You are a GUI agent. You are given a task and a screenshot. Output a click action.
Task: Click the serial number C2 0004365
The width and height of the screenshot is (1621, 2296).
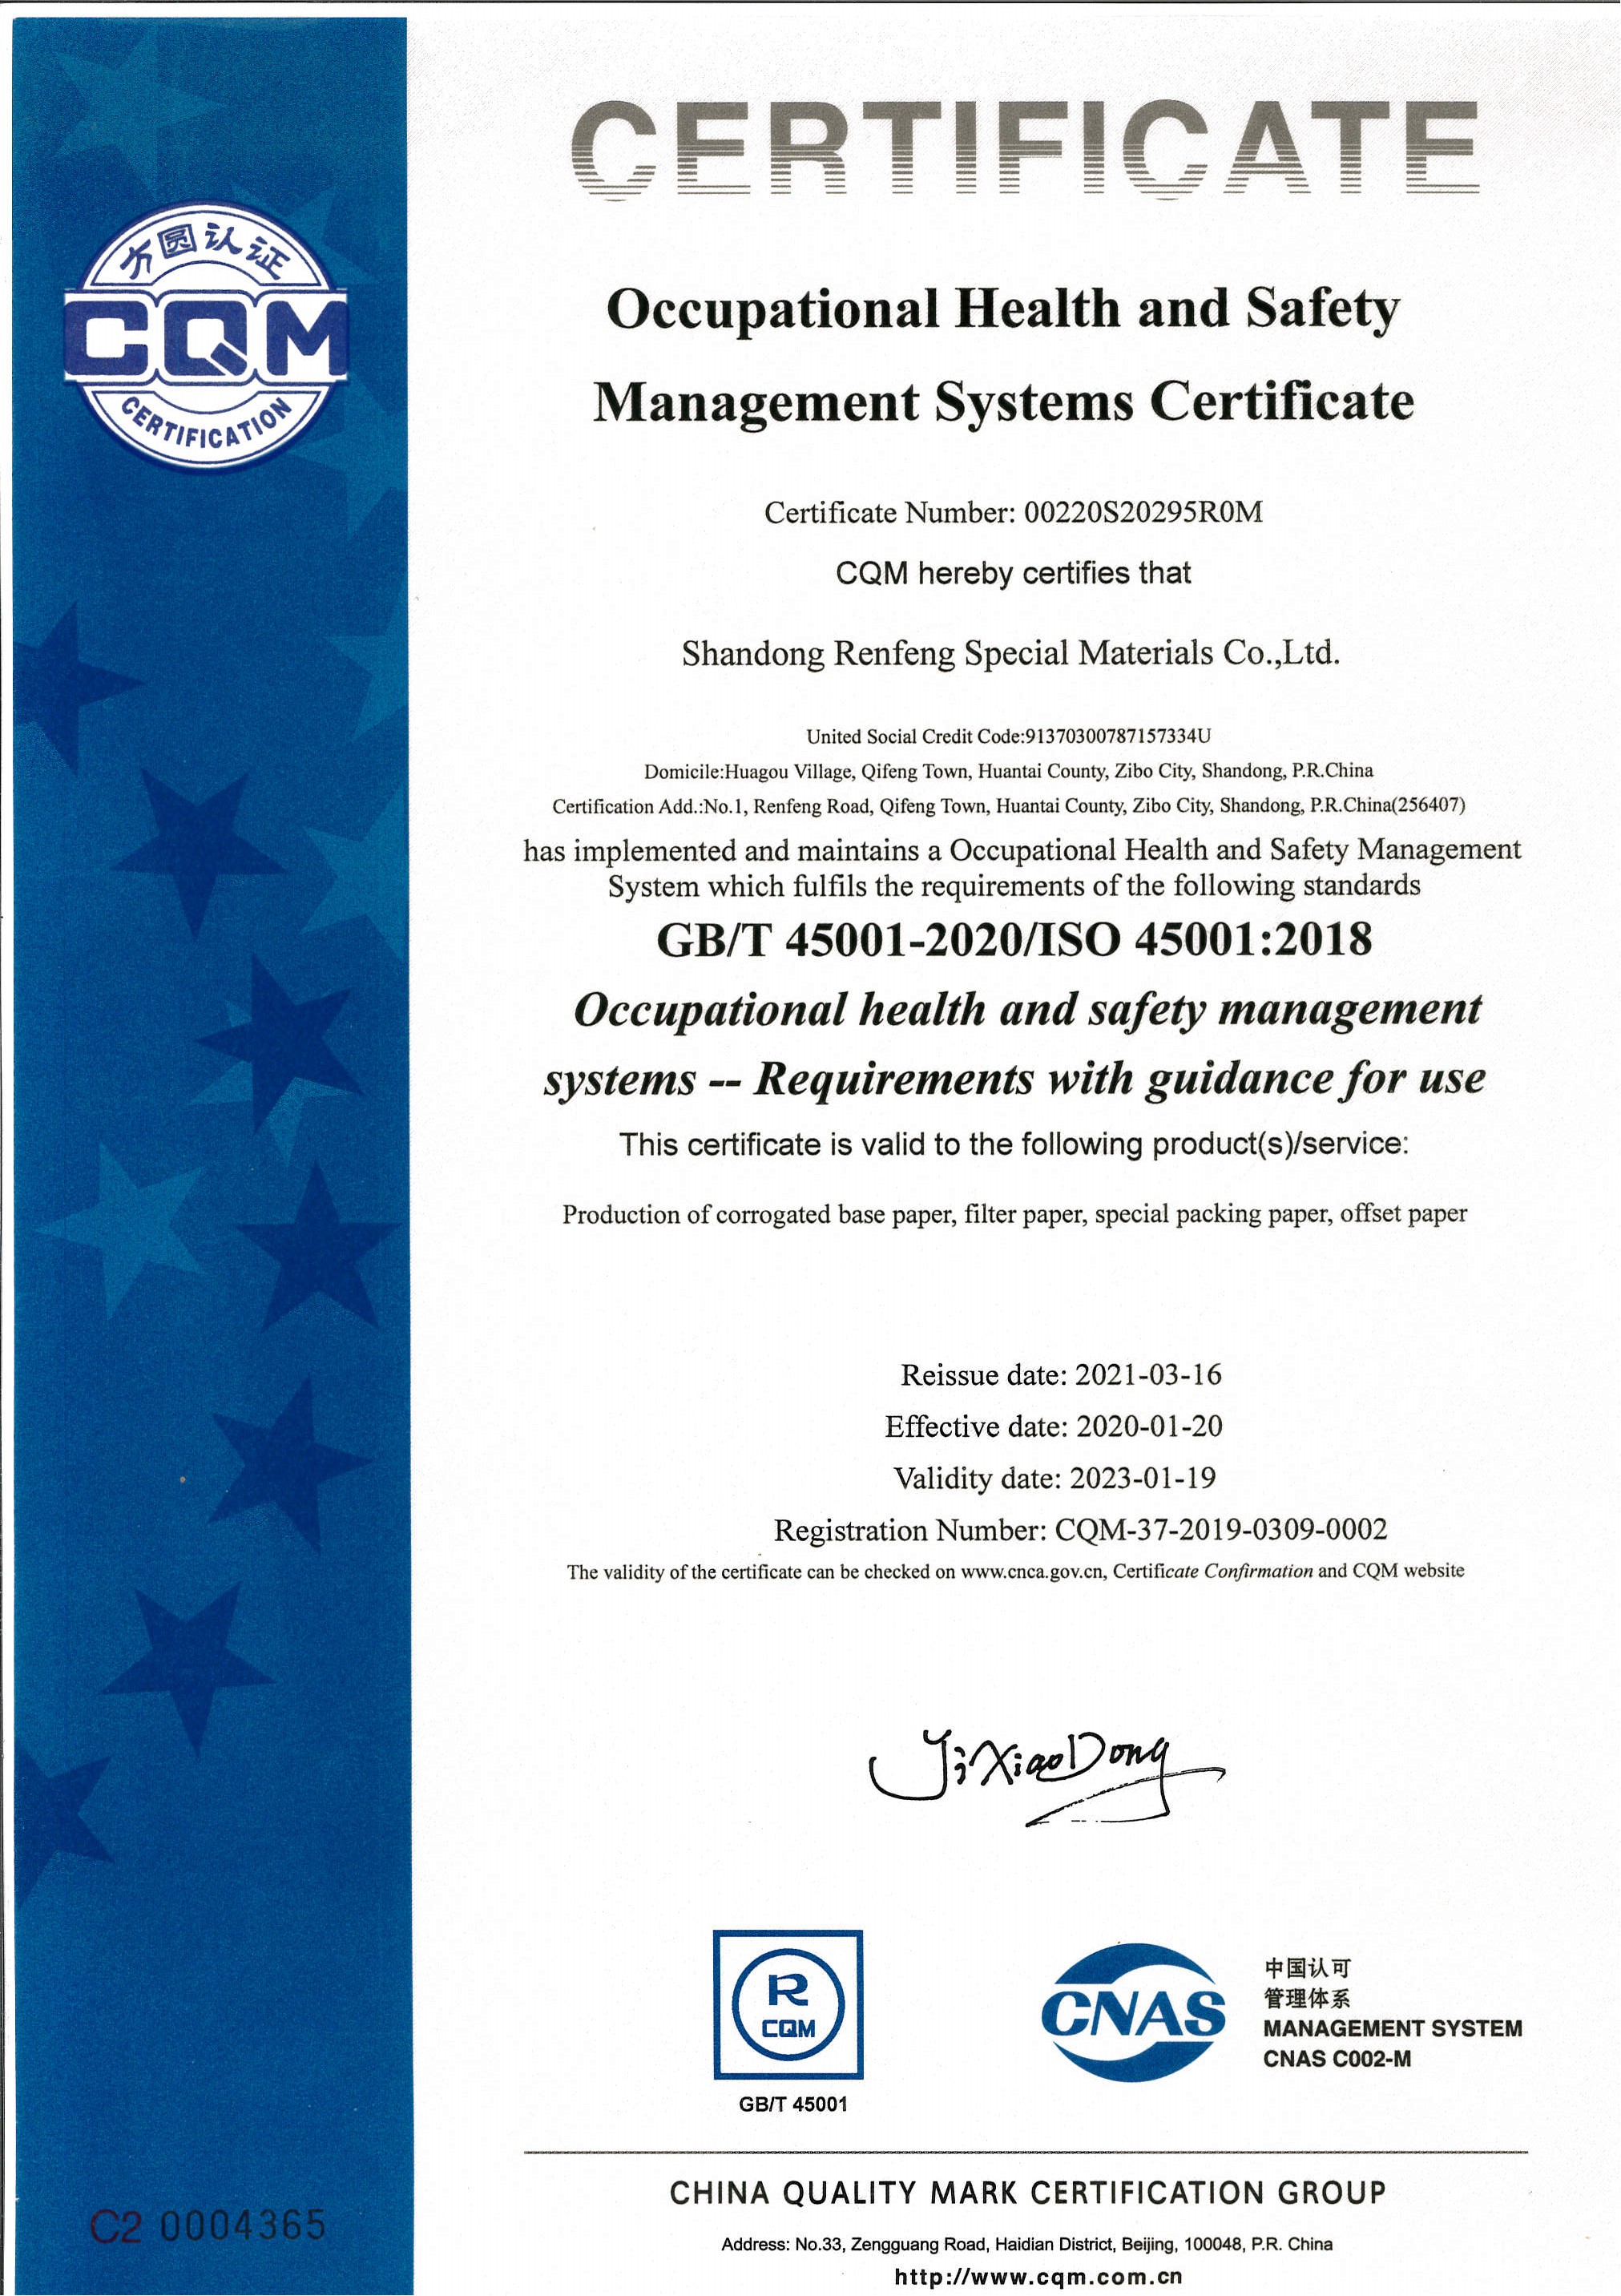[x=208, y=2225]
